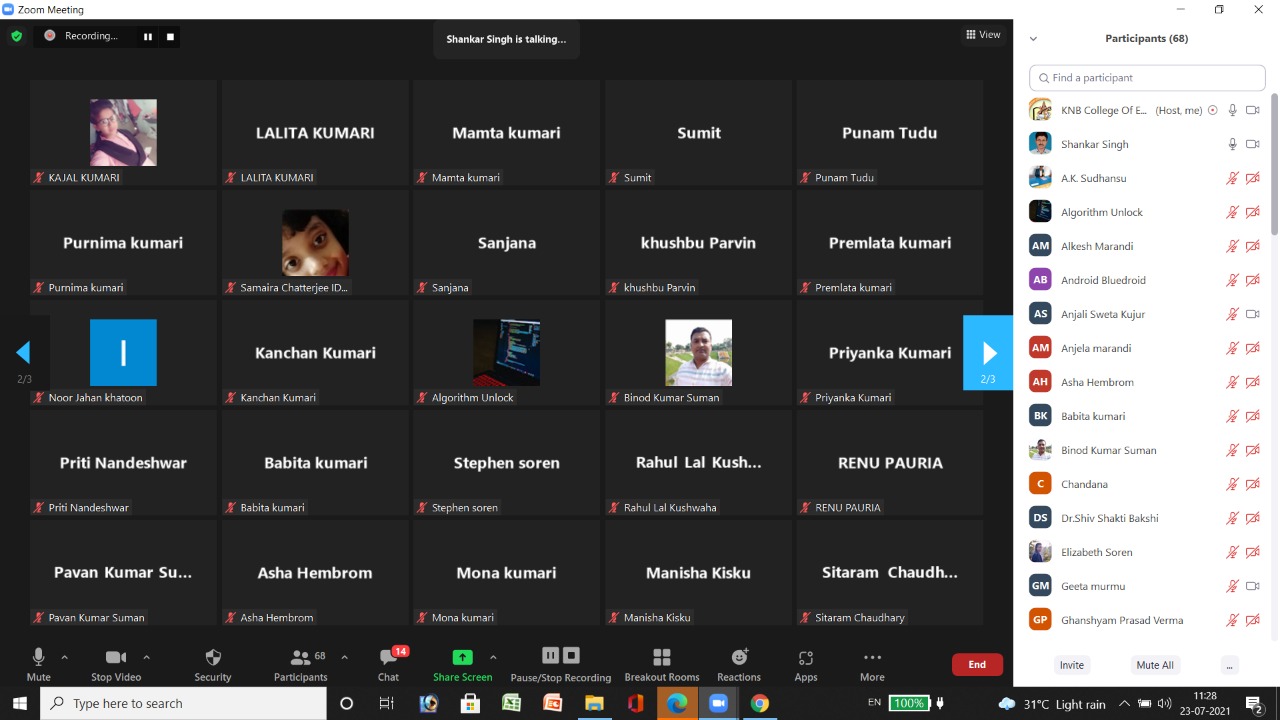Expand the arrow beside Participants button

click(x=344, y=657)
